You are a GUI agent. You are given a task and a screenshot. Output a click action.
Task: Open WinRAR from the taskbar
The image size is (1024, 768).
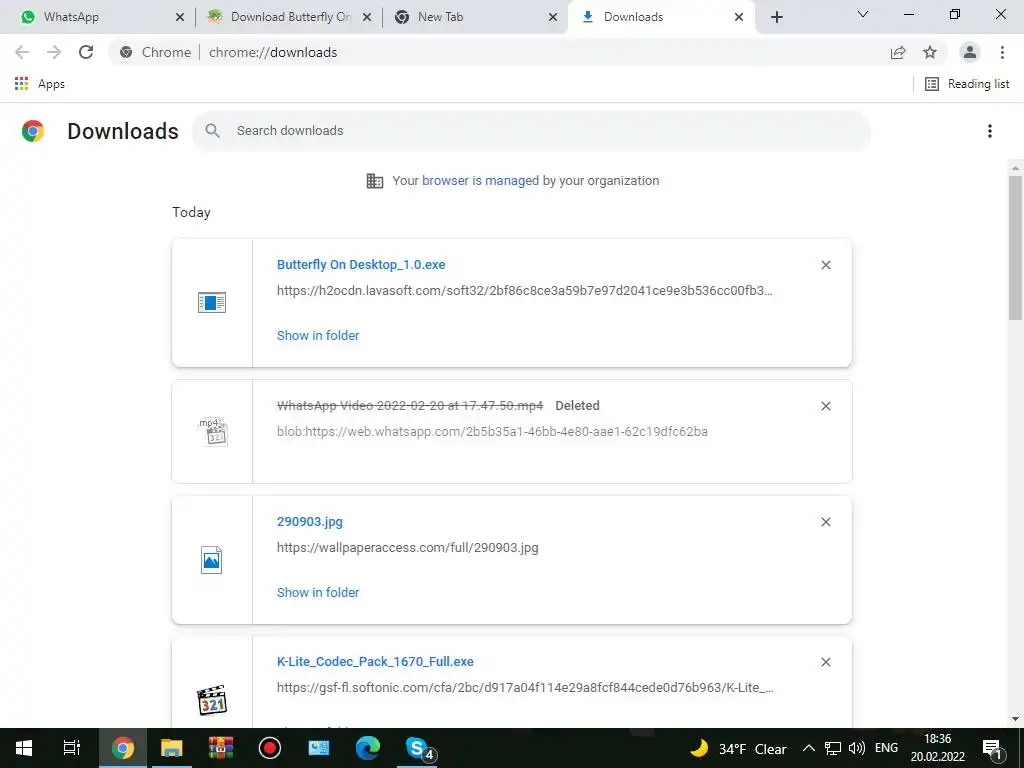(x=221, y=748)
